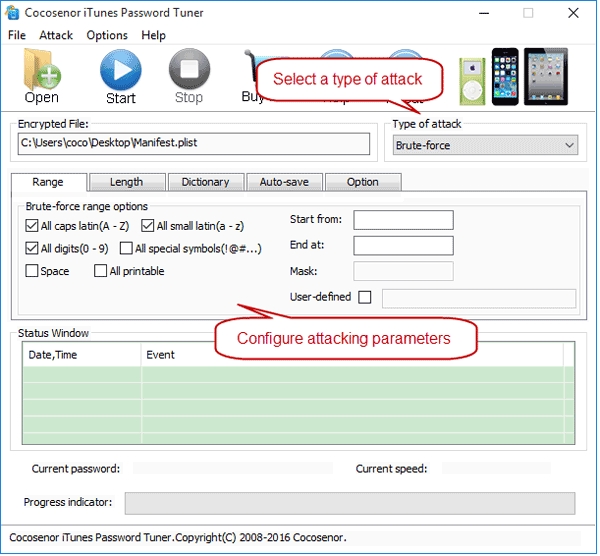Open the File menu
Screen dimensions: 600x556
pyautogui.click(x=17, y=35)
